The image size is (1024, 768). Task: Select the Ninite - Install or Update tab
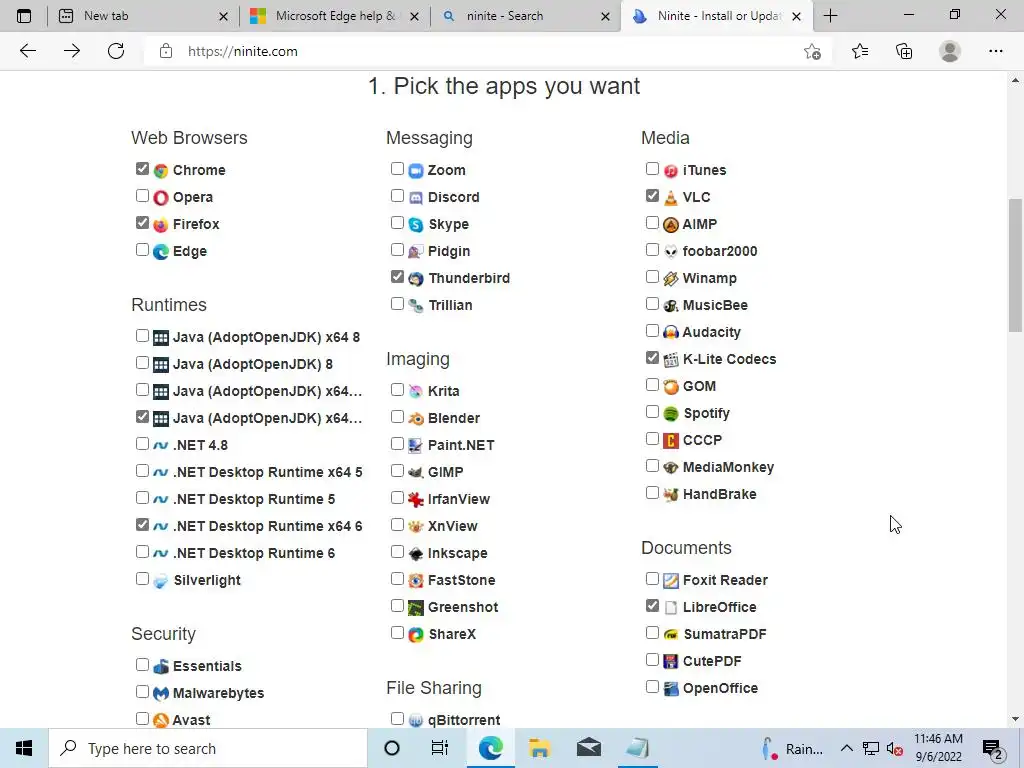[x=717, y=16]
